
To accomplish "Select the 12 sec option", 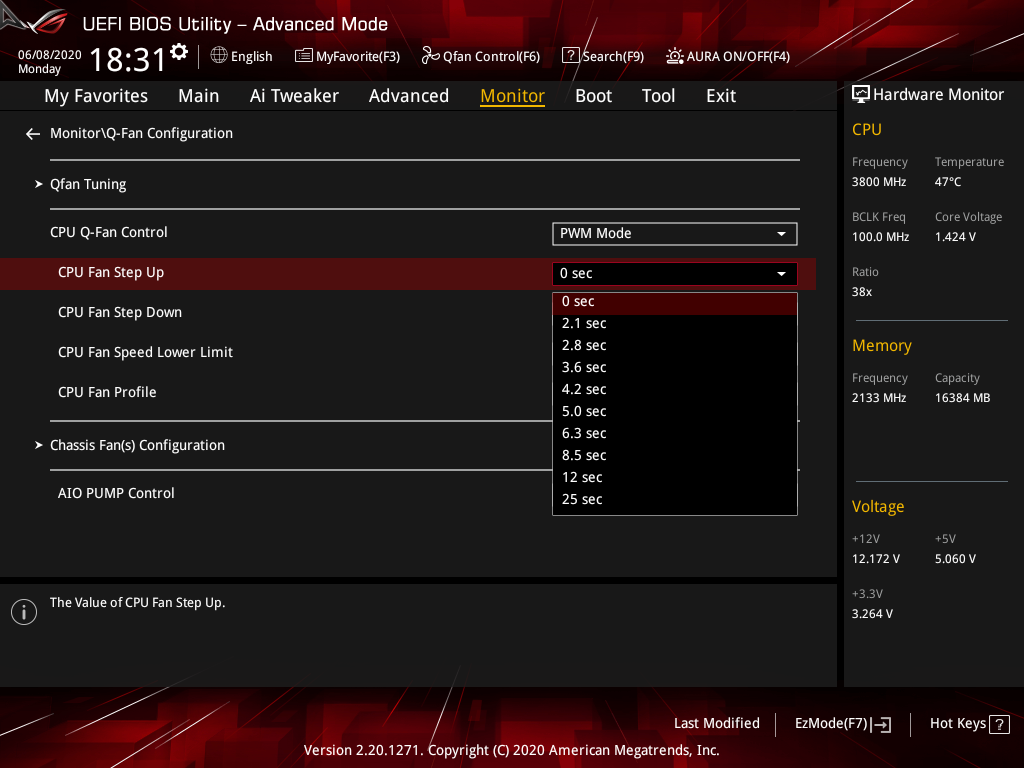I will click(675, 477).
